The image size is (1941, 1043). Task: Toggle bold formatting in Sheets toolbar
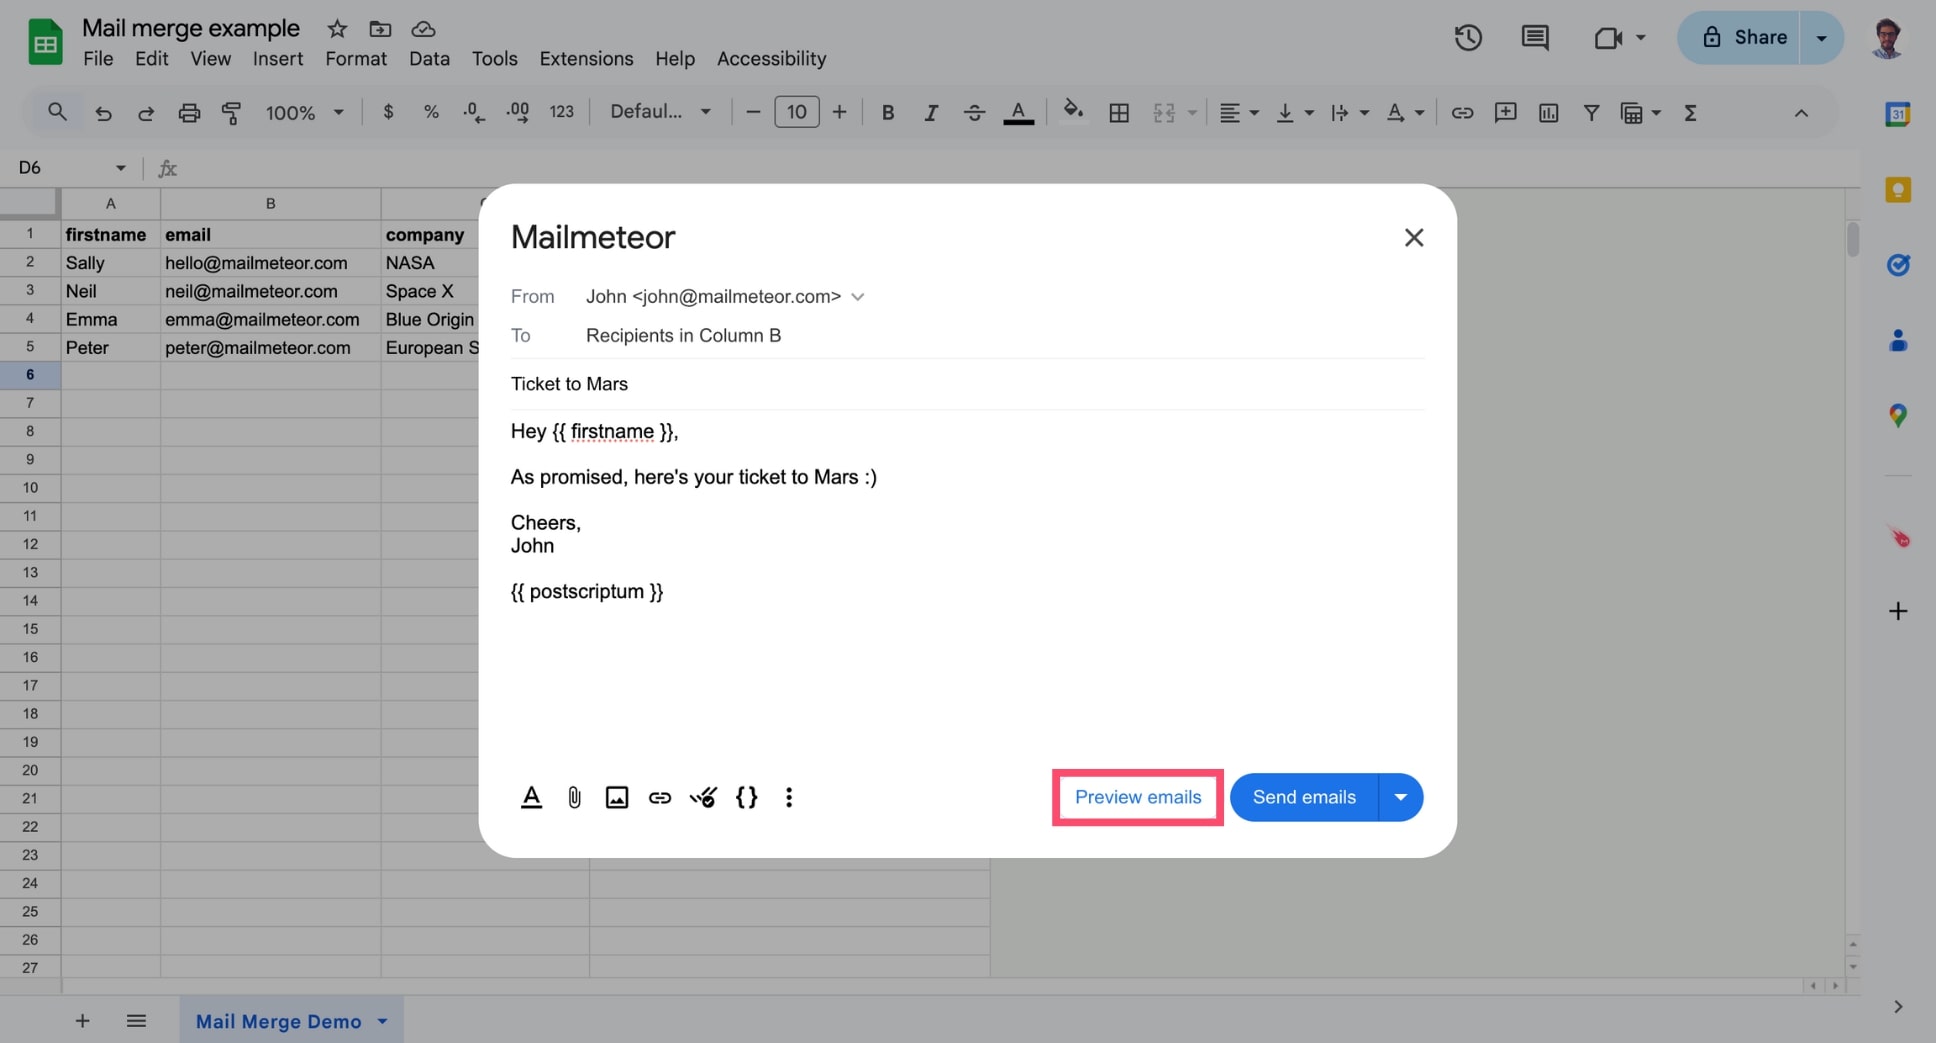(887, 113)
